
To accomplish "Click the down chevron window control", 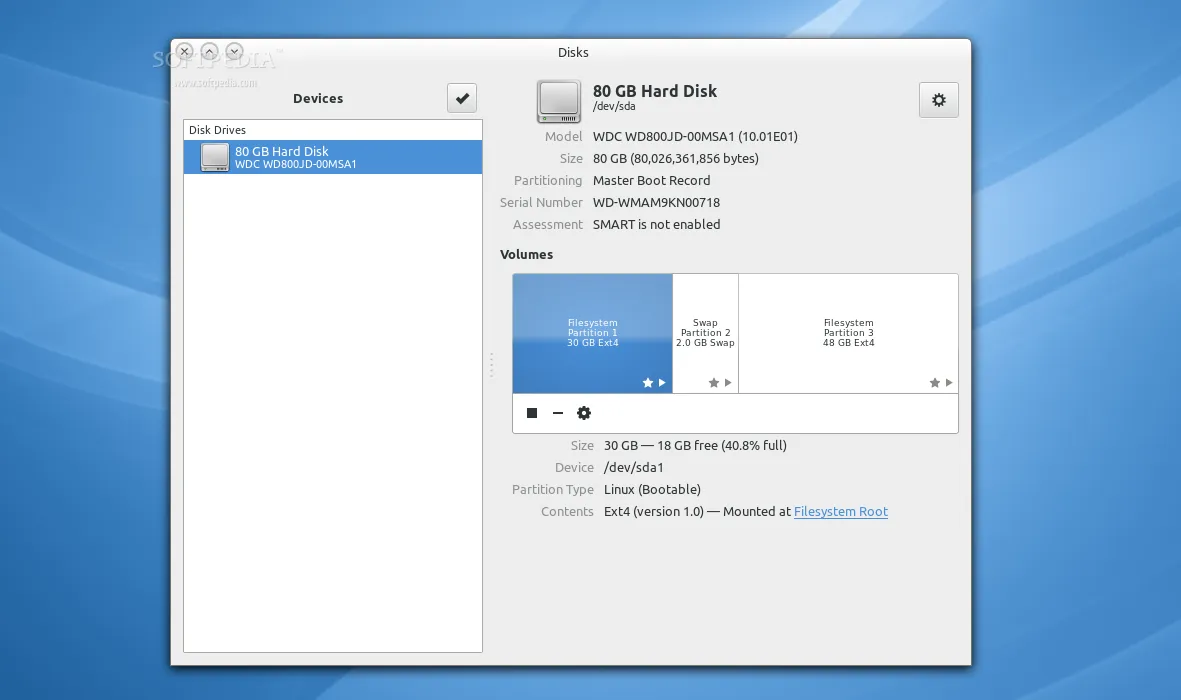I will (234, 50).
